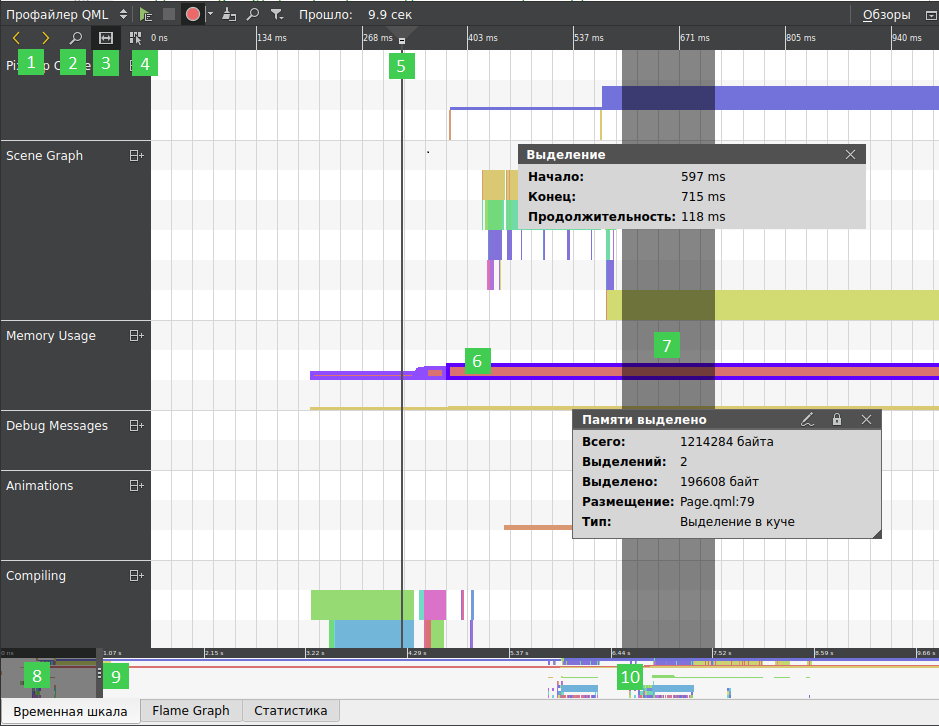Click the Прошло: 9.9 сек elapsed readout

[x=356, y=14]
